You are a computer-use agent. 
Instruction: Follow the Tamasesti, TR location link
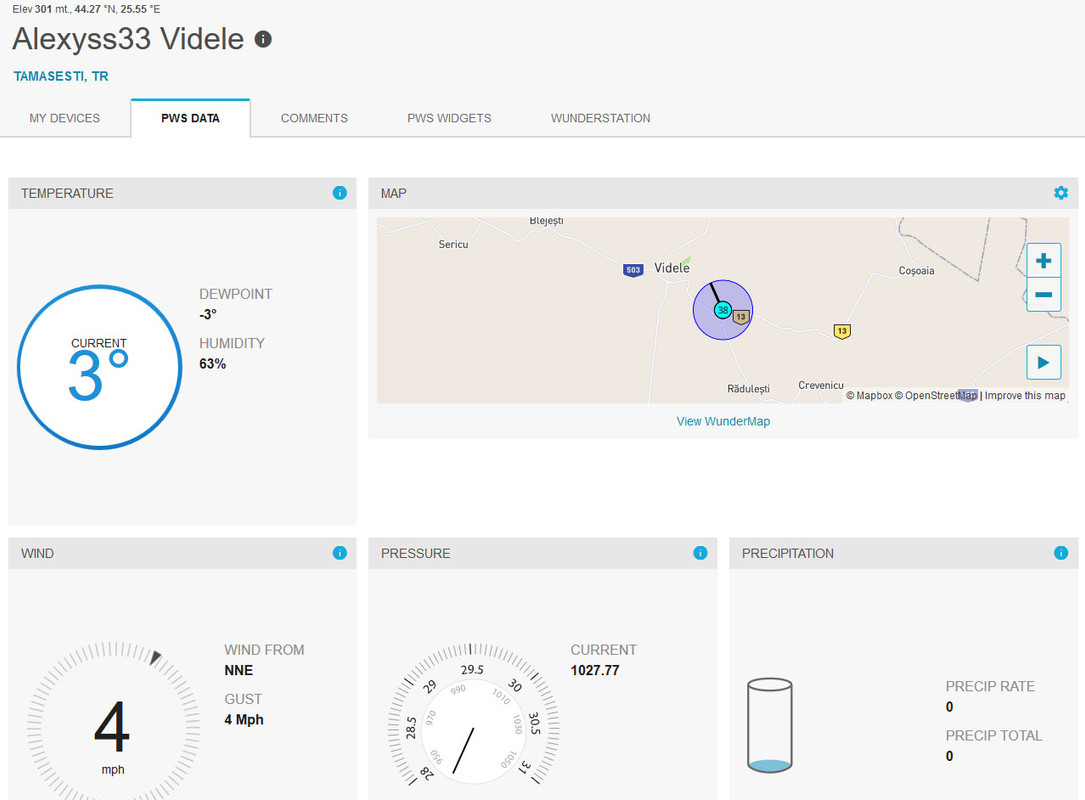[61, 76]
